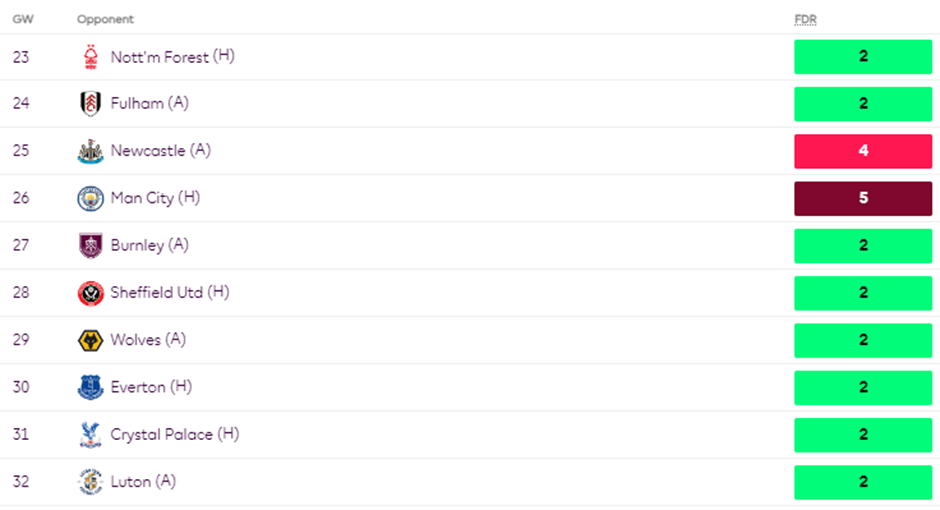This screenshot has width=940, height=510.
Task: Click the Wolves club logo
Action: pos(91,340)
